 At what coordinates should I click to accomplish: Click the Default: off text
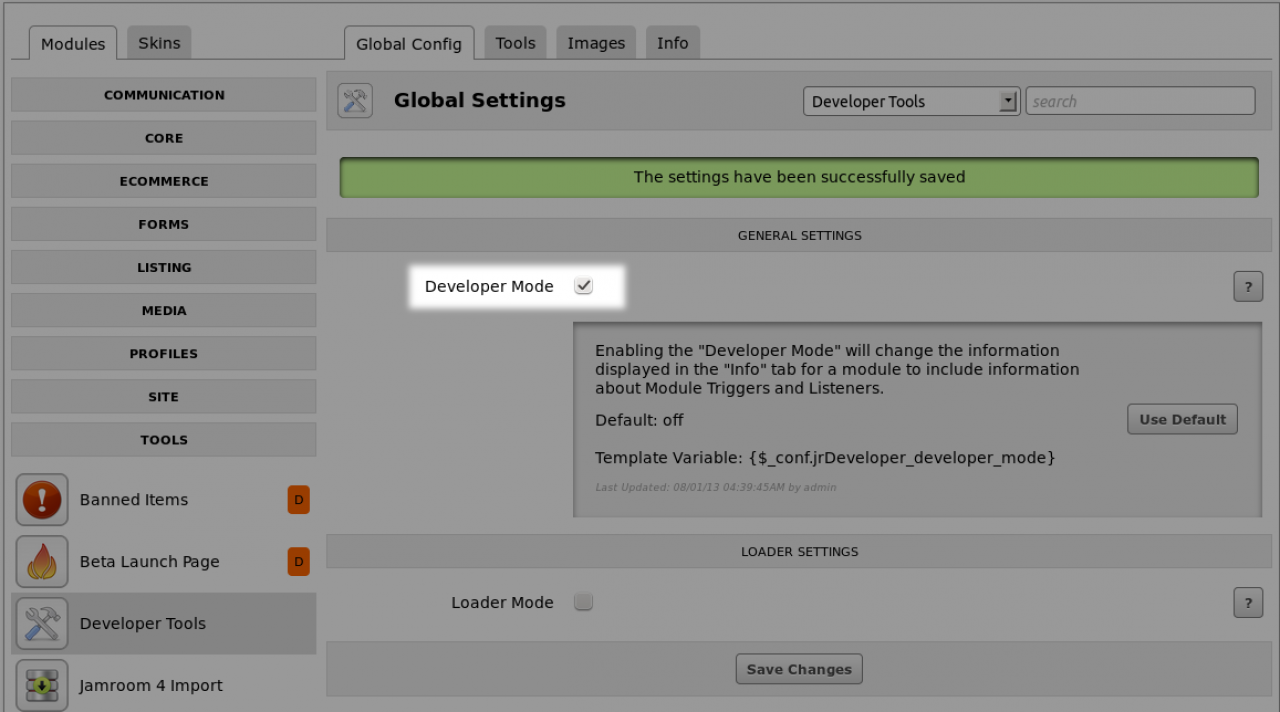[639, 420]
